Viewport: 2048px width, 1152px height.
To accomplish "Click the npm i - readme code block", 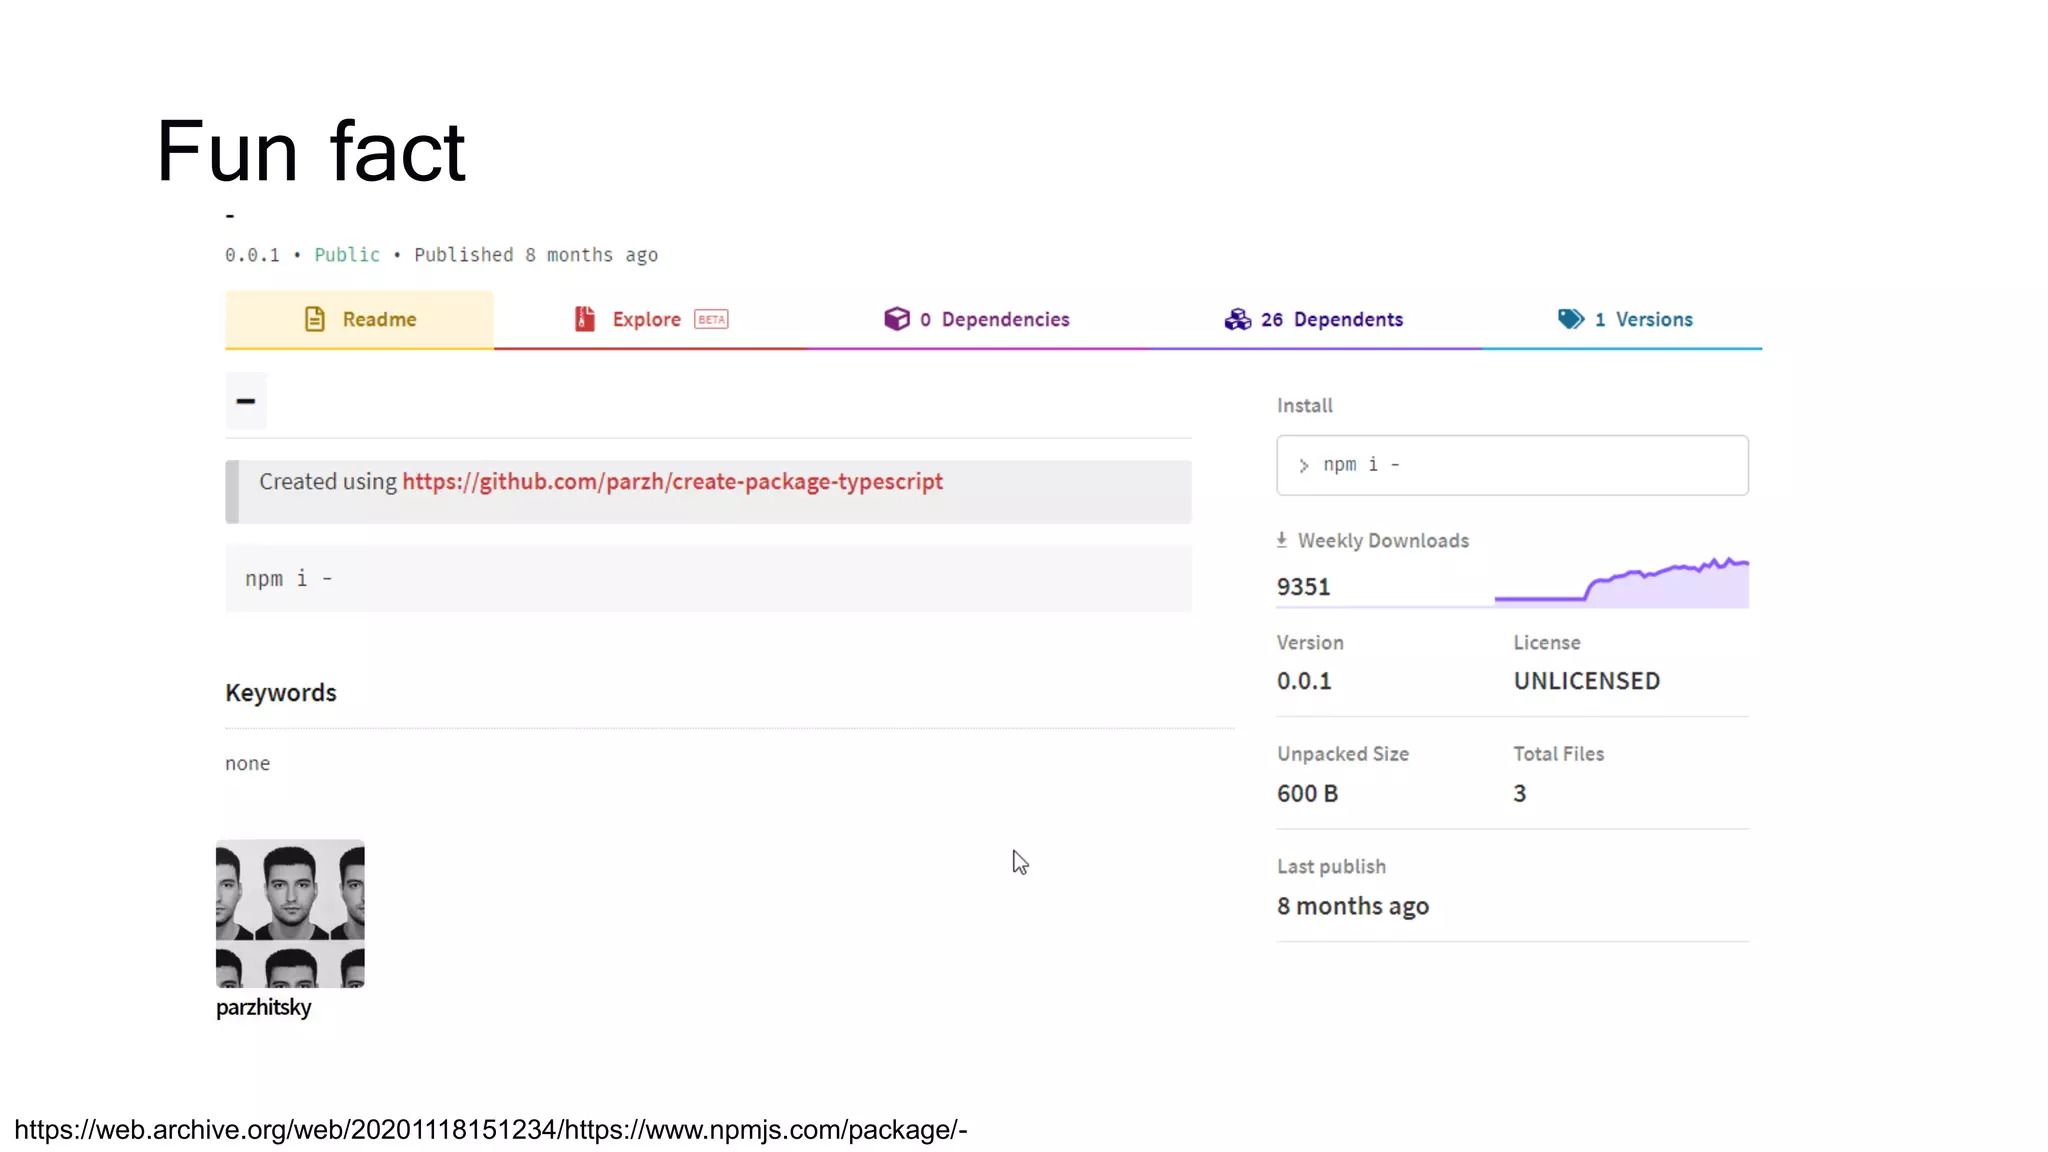I will (708, 578).
